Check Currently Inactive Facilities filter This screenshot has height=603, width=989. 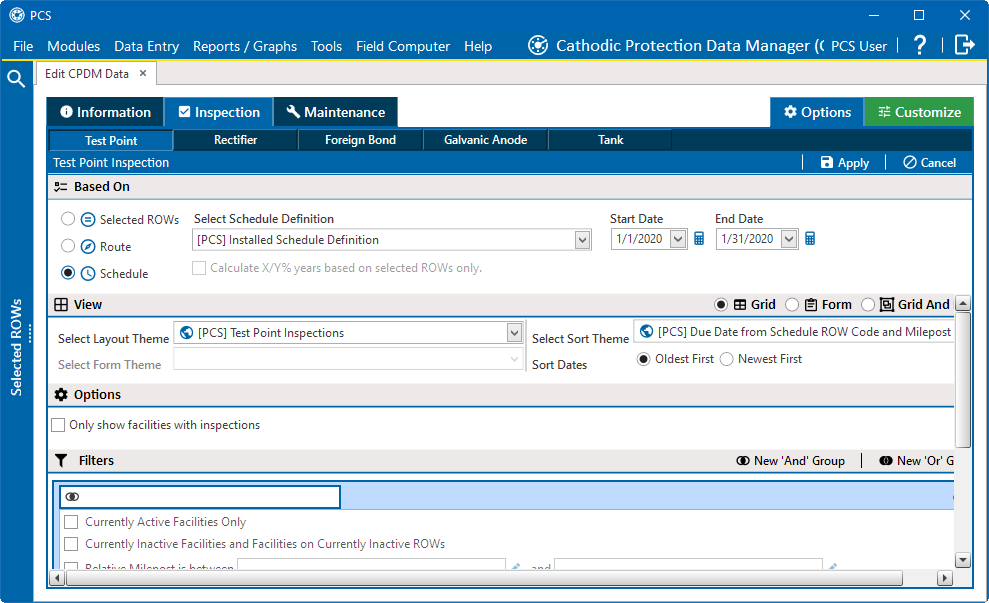[x=71, y=544]
